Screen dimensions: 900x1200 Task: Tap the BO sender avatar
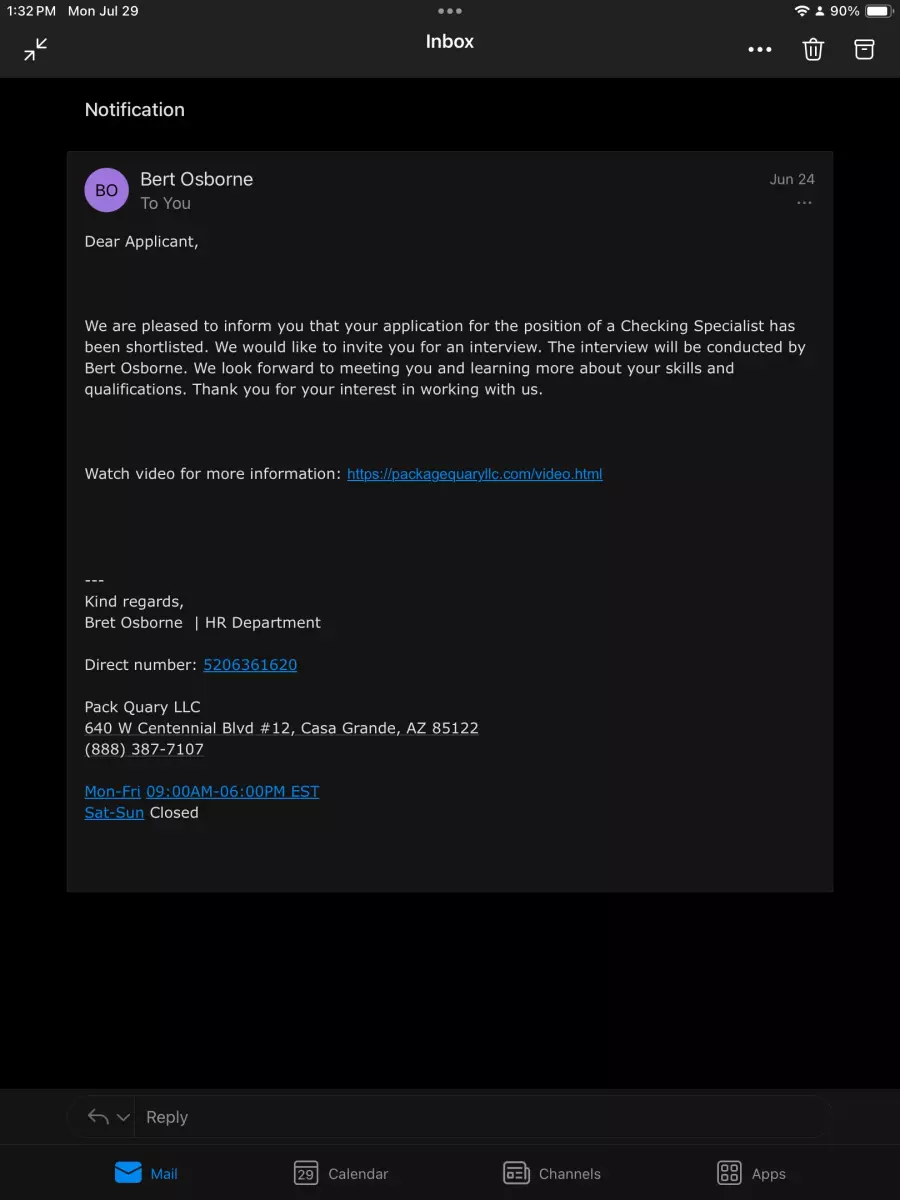[106, 190]
